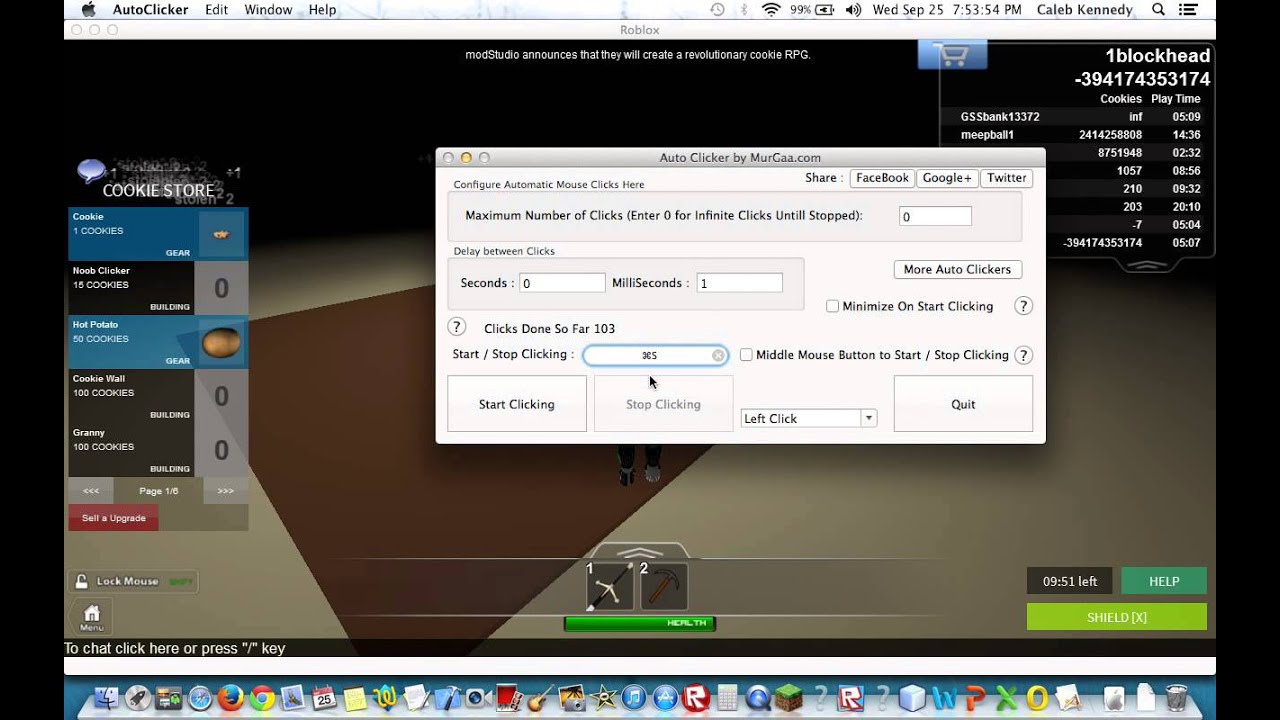Open iTunes from the dock

[635, 697]
